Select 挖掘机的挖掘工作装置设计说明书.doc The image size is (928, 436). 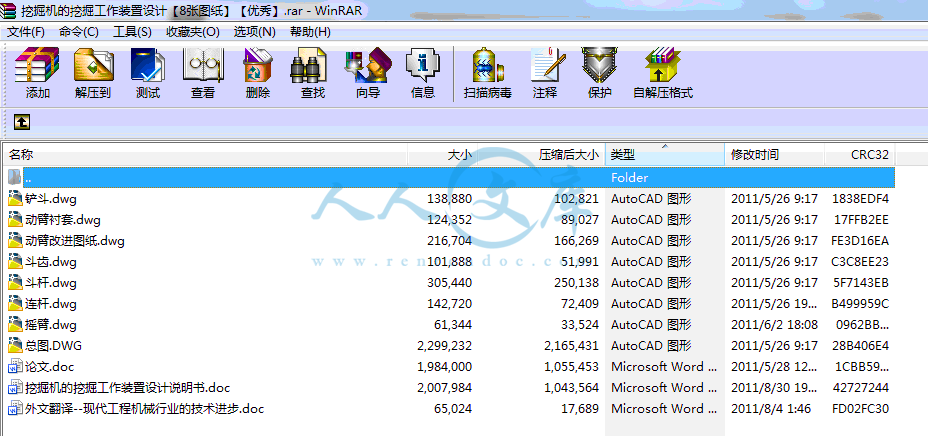pos(127,388)
